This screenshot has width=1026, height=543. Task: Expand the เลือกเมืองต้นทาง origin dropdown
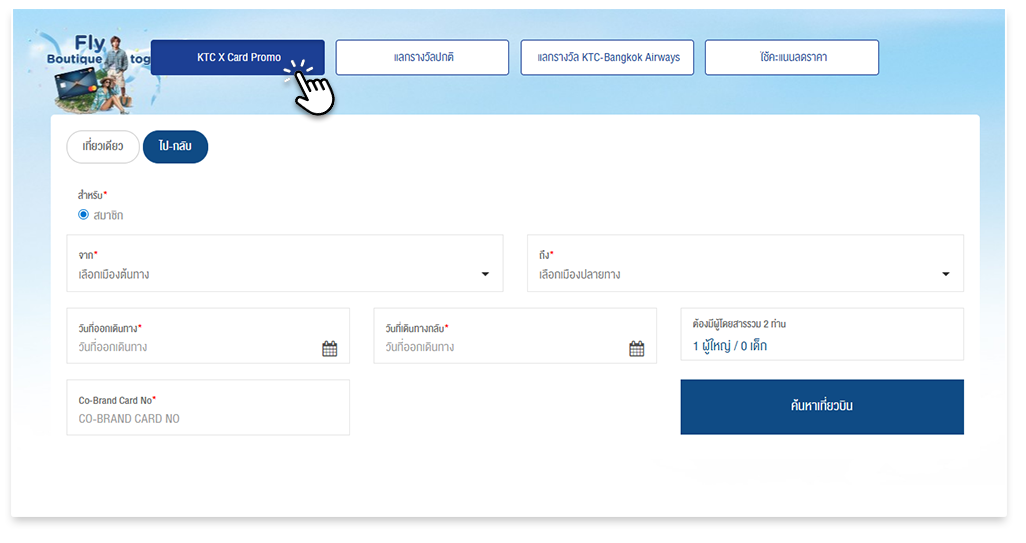(x=285, y=263)
